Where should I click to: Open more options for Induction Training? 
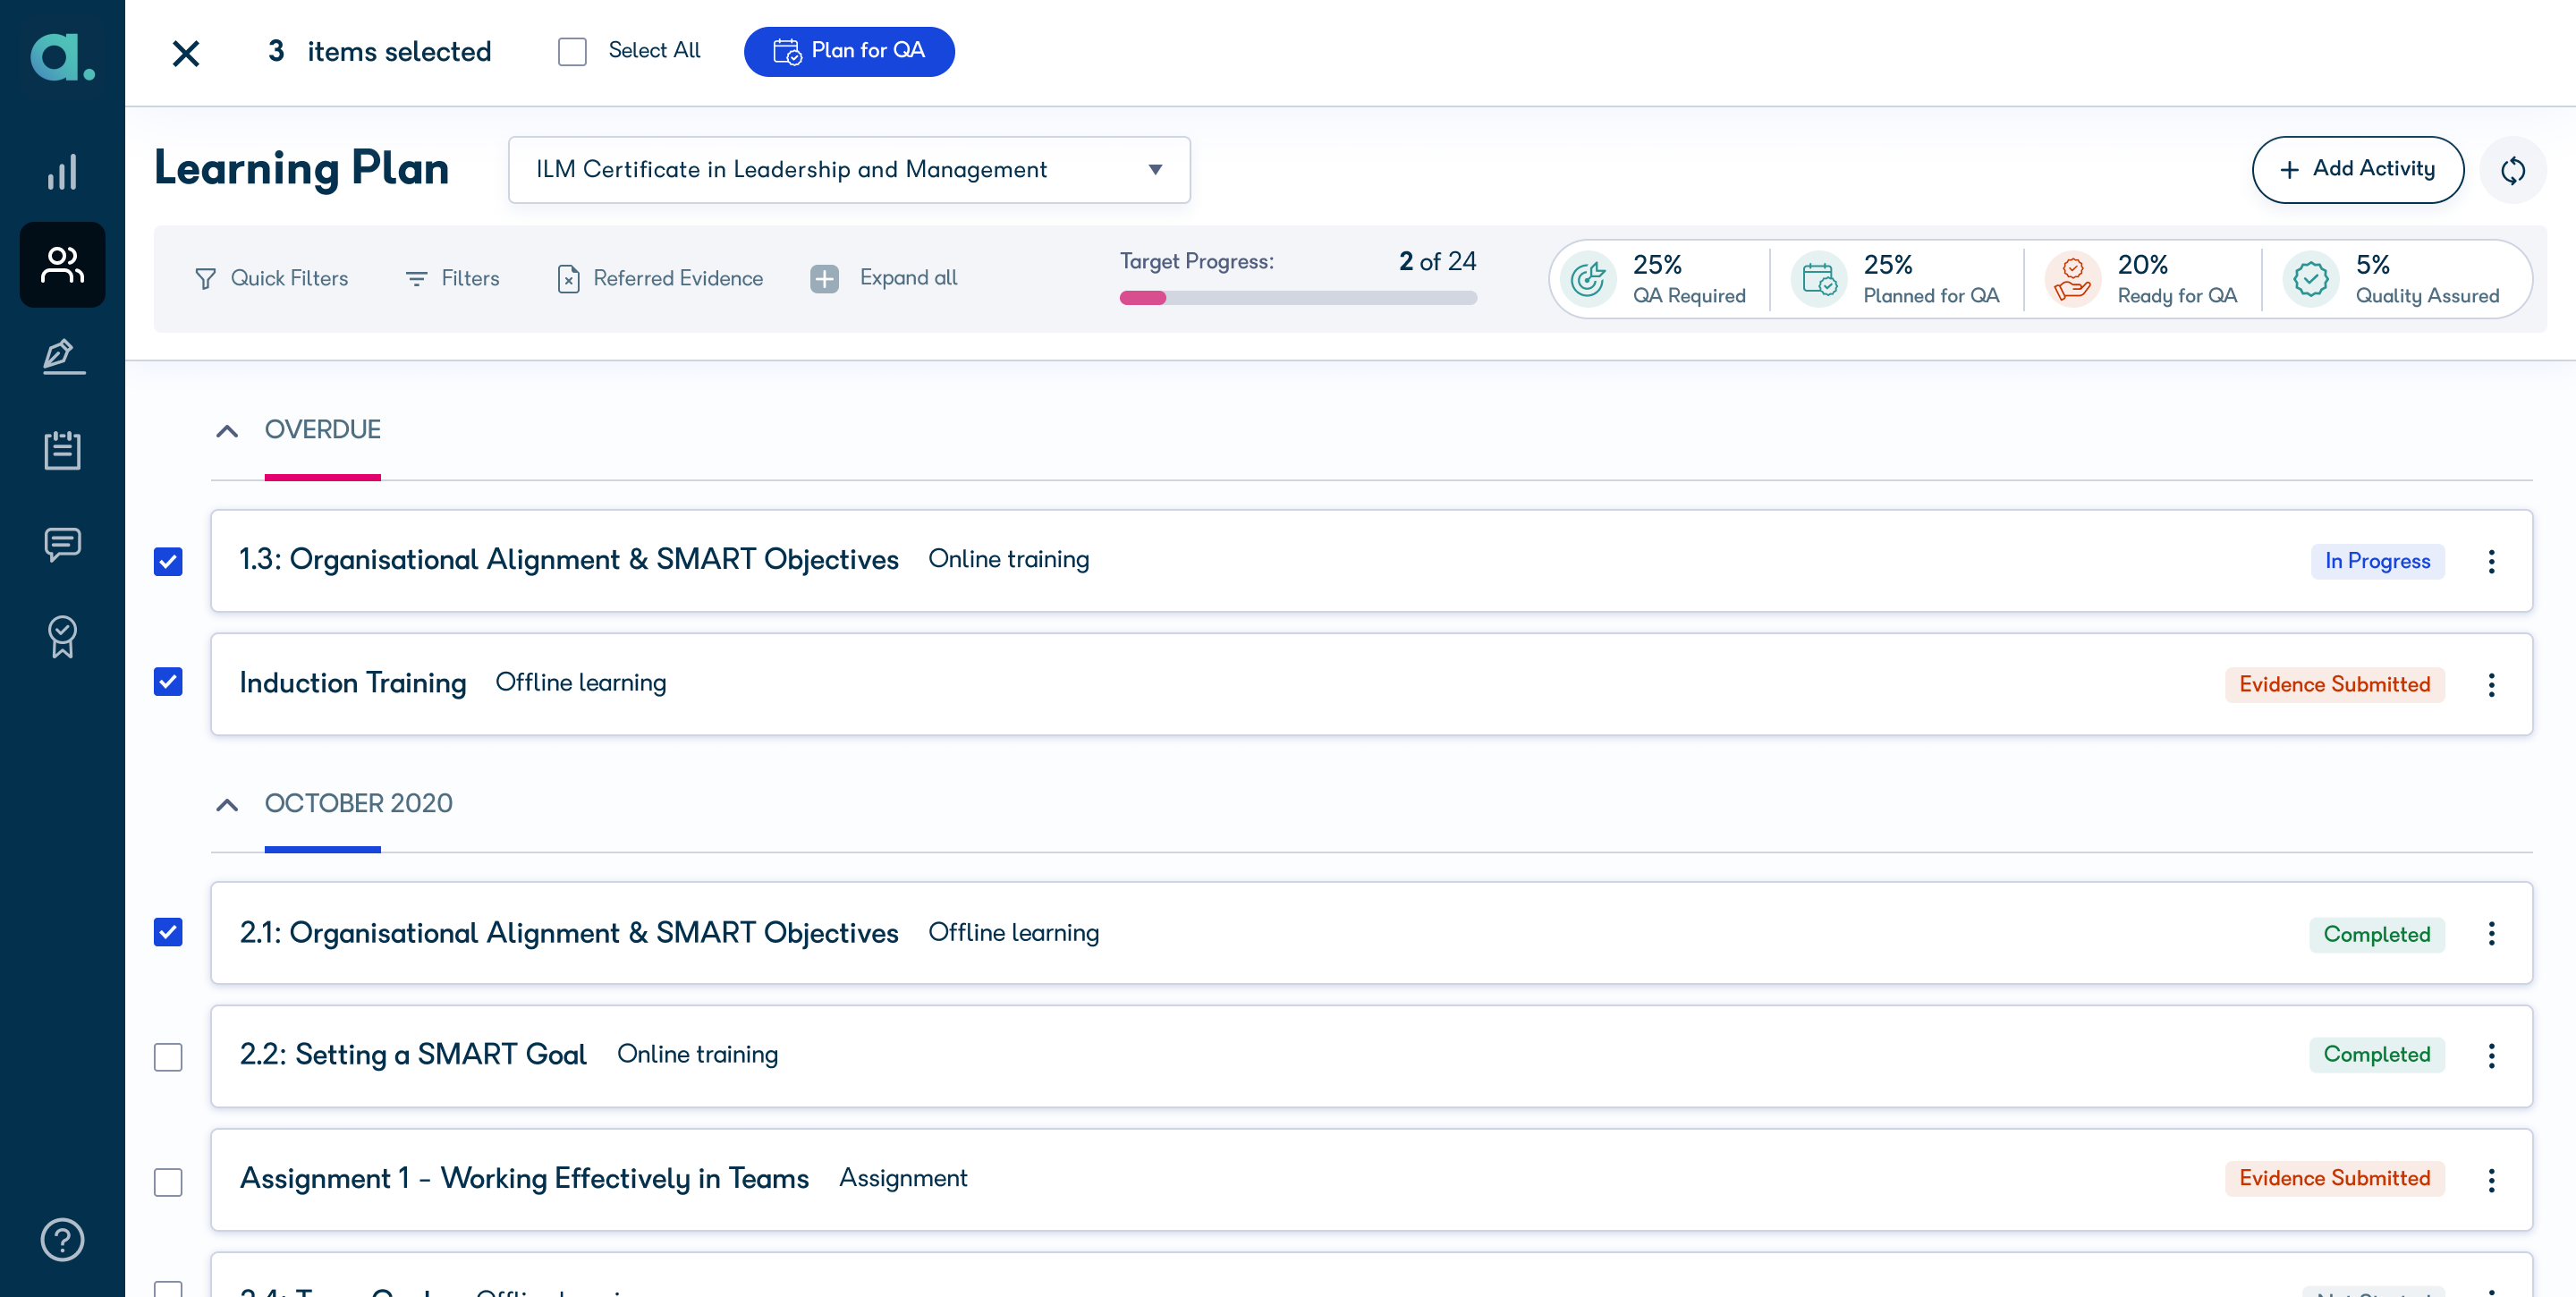[2491, 685]
